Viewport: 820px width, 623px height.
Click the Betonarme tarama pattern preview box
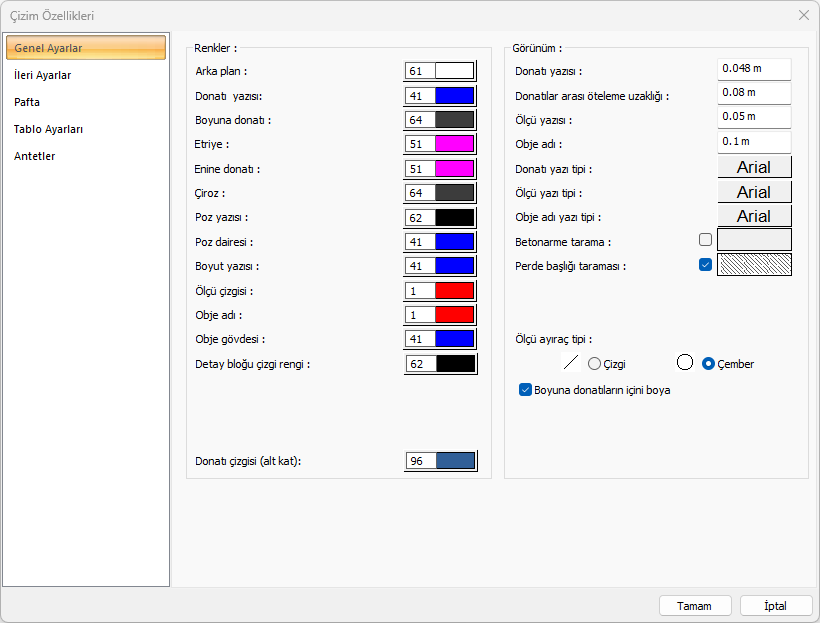[754, 240]
